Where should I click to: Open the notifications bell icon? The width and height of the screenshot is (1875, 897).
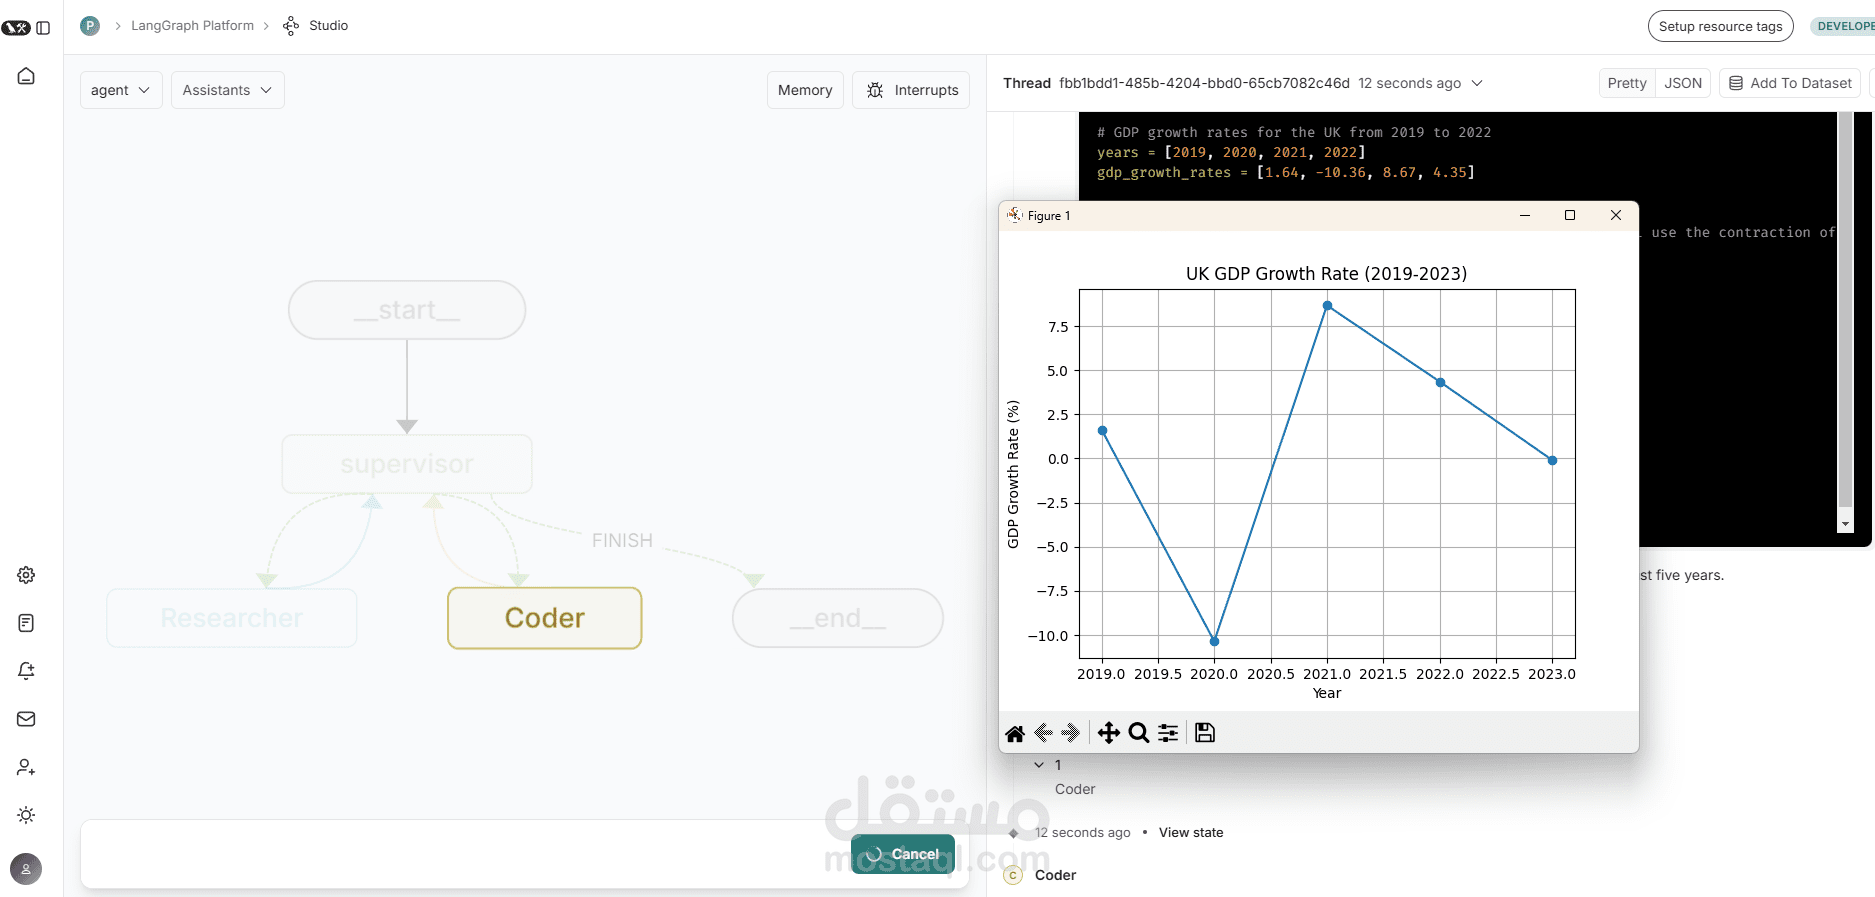(26, 671)
